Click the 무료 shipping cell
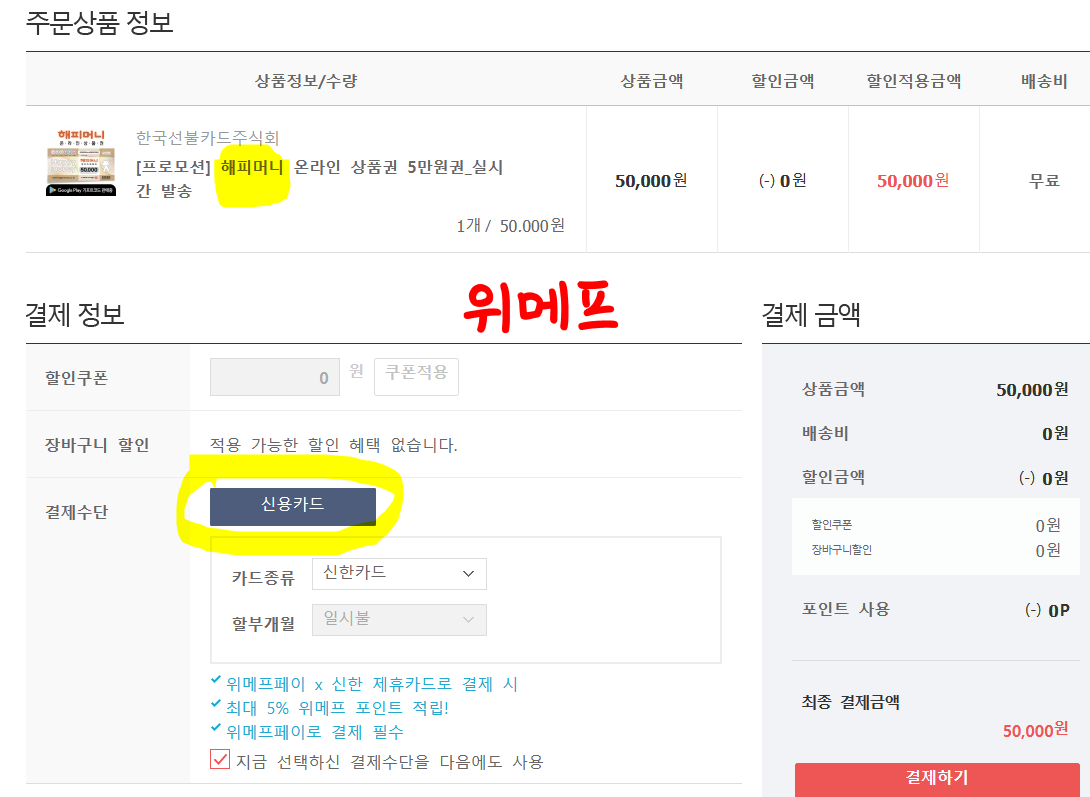The height and width of the screenshot is (797, 1090). [1044, 181]
